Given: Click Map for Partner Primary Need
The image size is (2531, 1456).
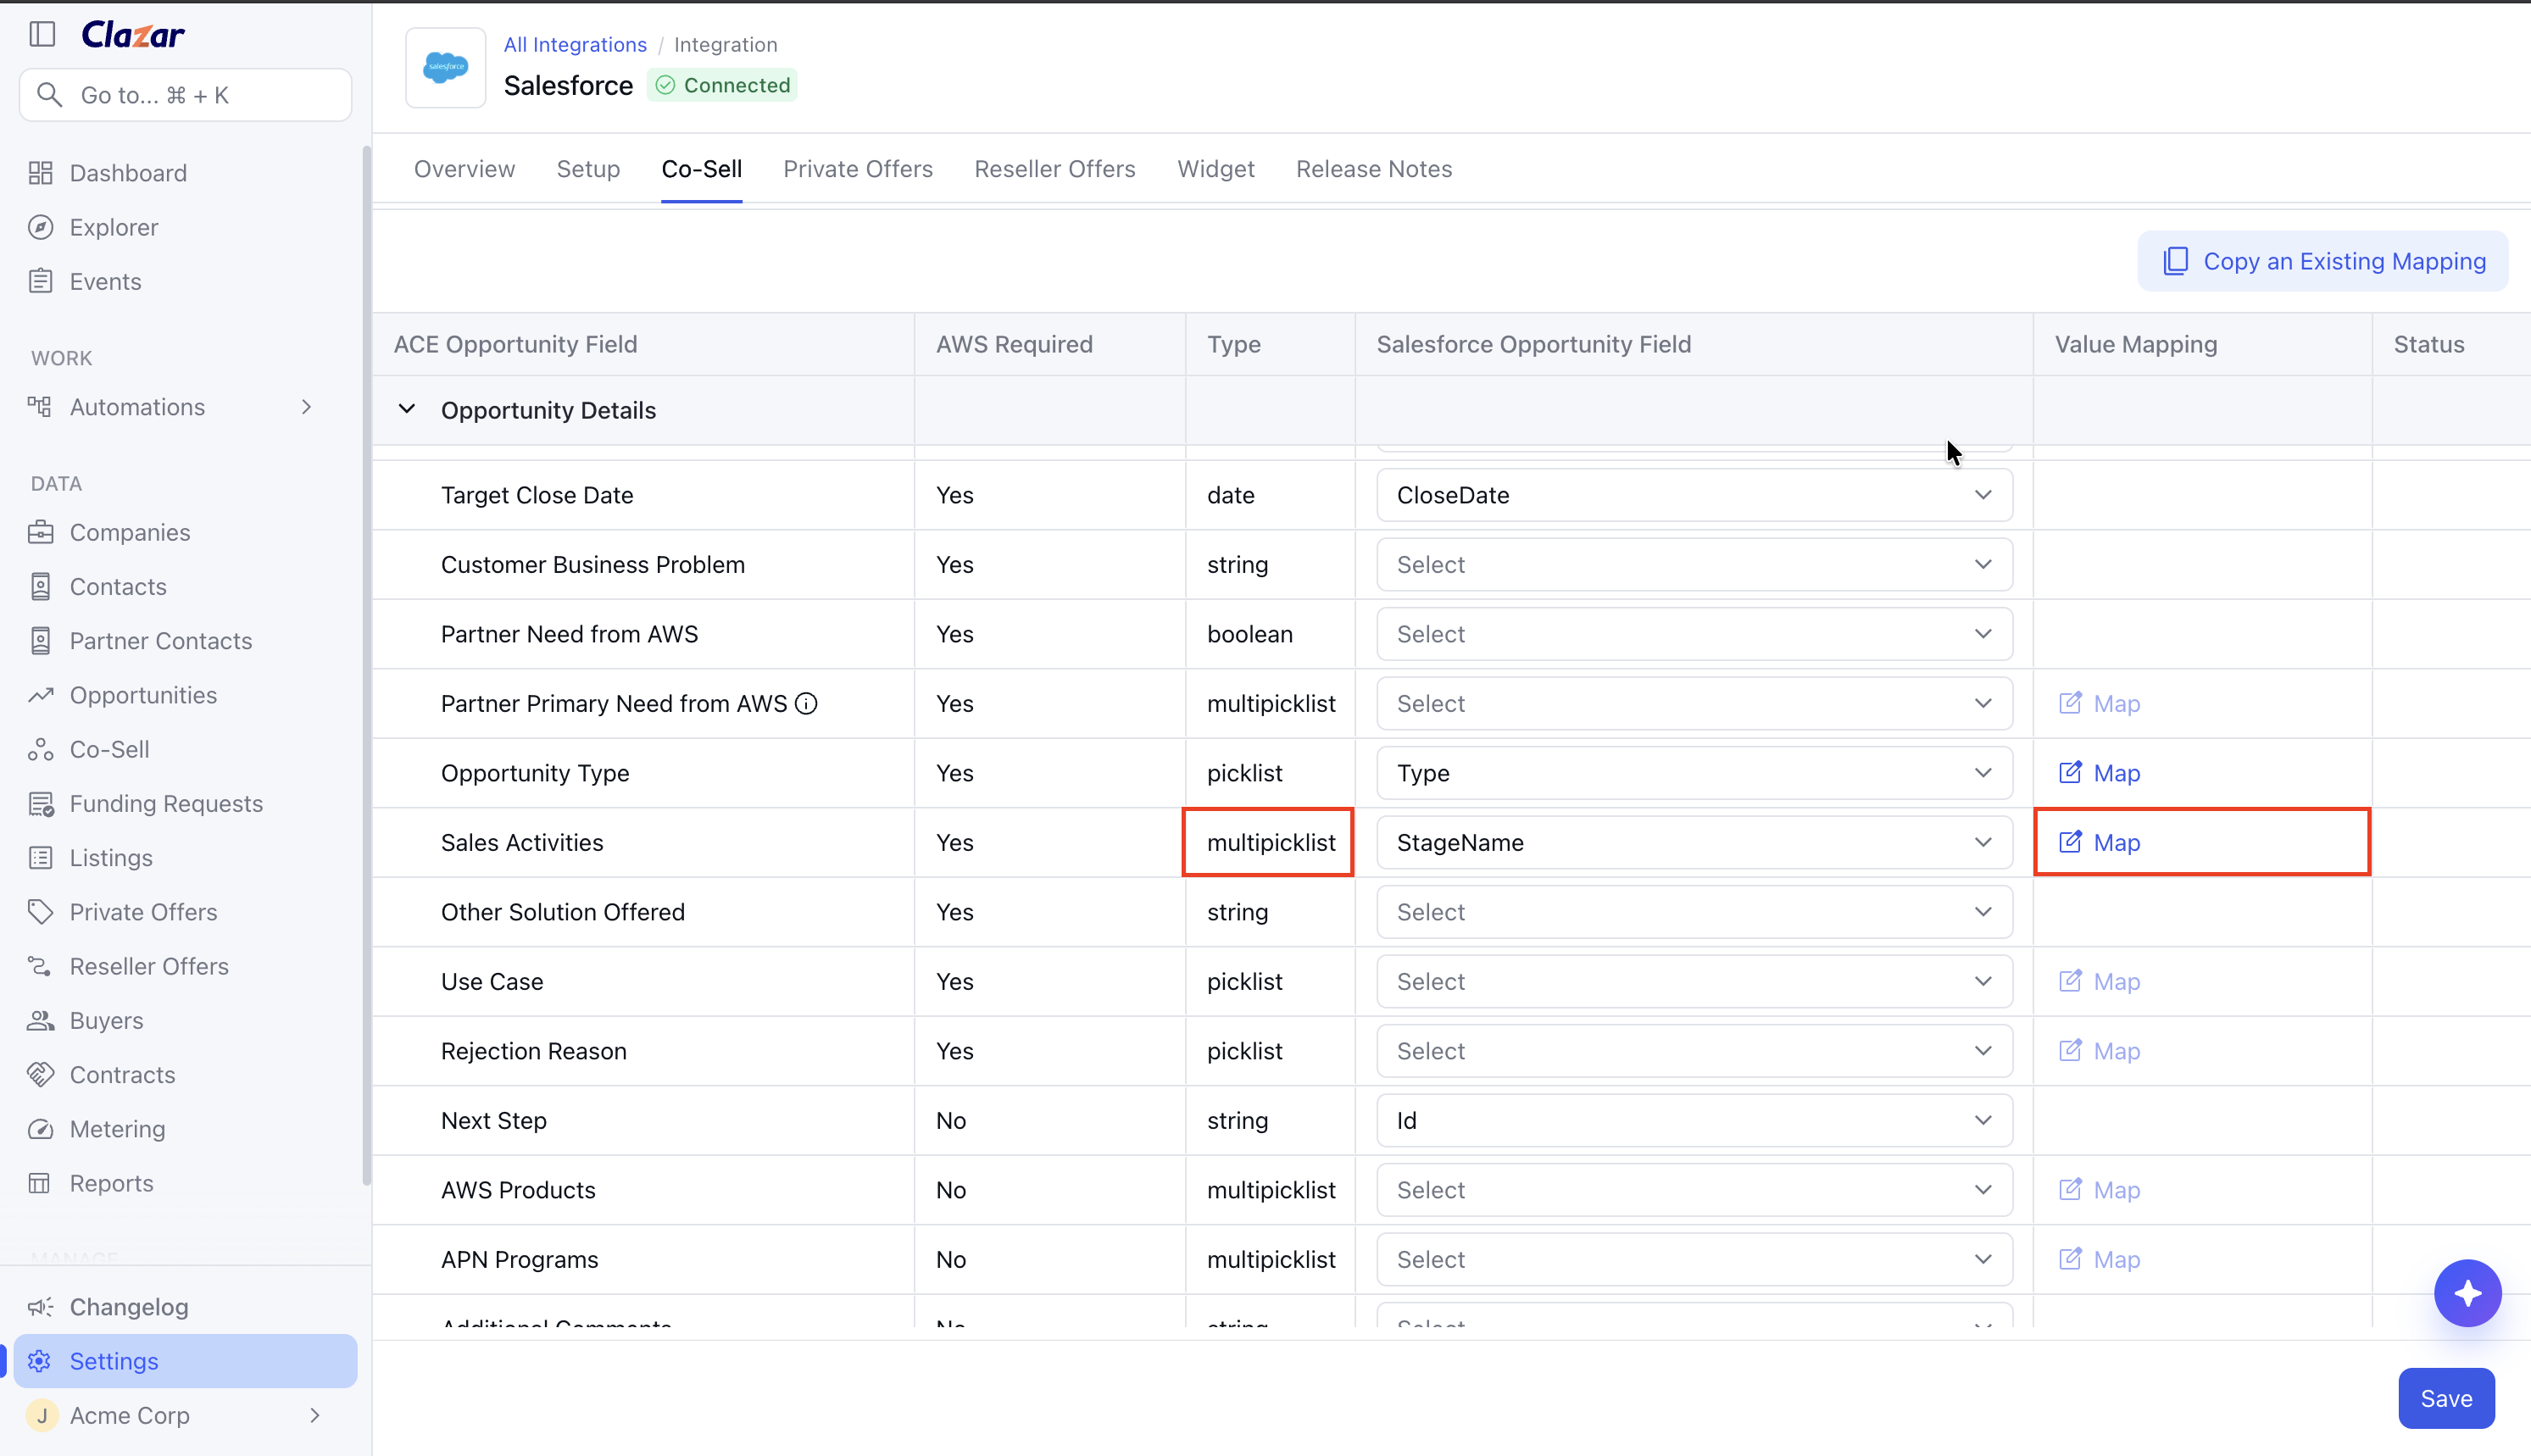Looking at the screenshot, I should tap(2099, 703).
